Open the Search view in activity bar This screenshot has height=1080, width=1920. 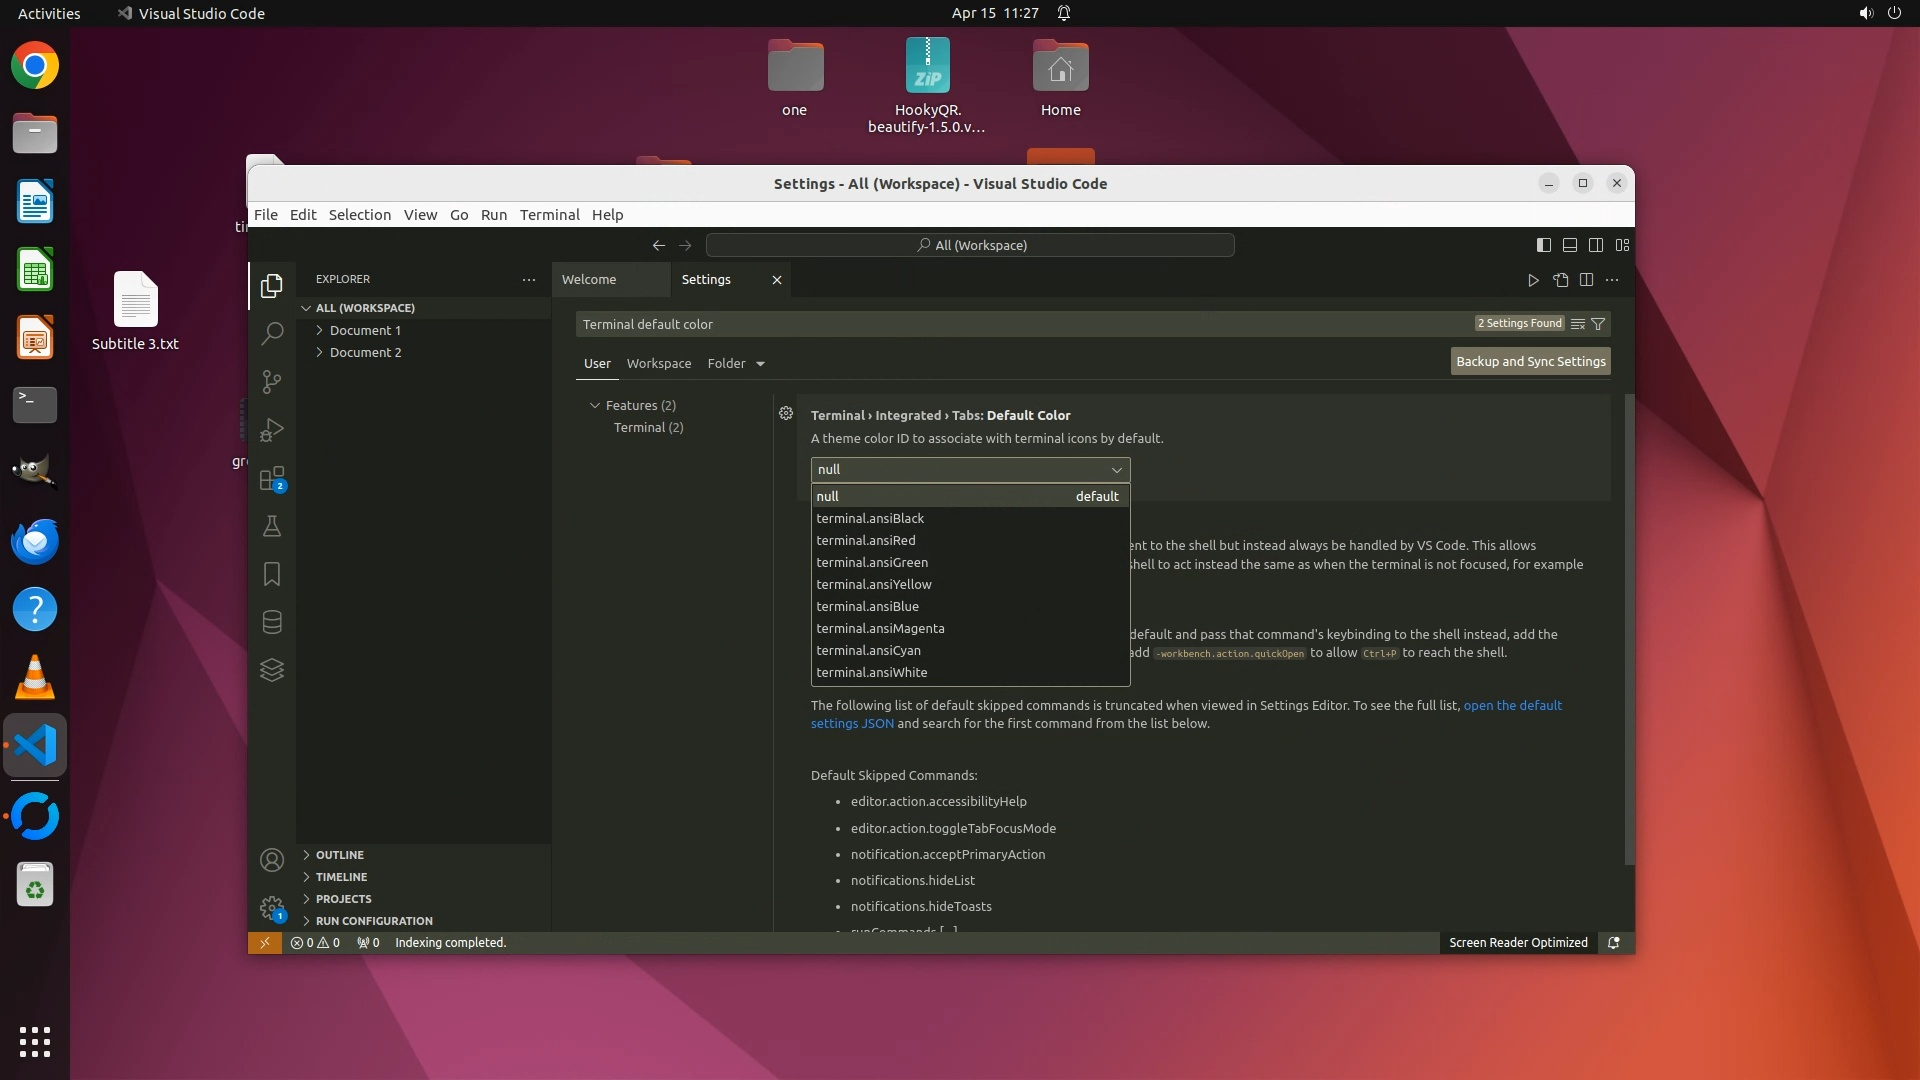coord(272,333)
